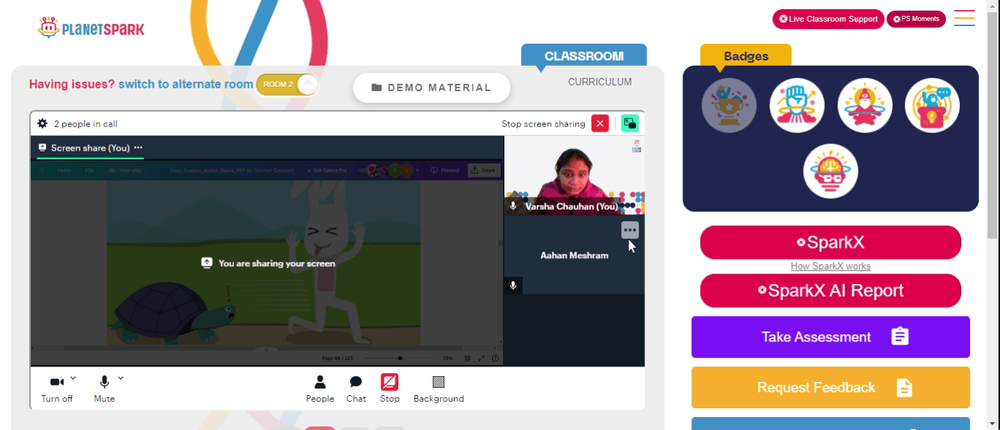Switch to the CURRICULUM tab
1000x430 pixels.
(x=599, y=82)
